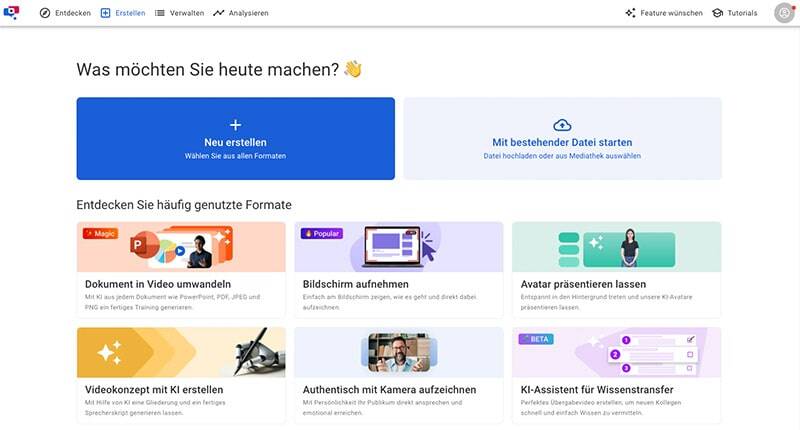Open KI-Assistent für Wissenstransfer
Viewport: 800px width, 430px height.
(x=616, y=375)
